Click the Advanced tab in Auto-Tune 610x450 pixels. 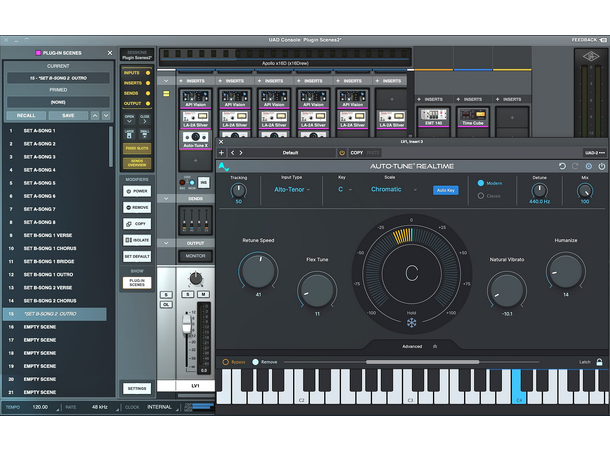click(x=412, y=346)
